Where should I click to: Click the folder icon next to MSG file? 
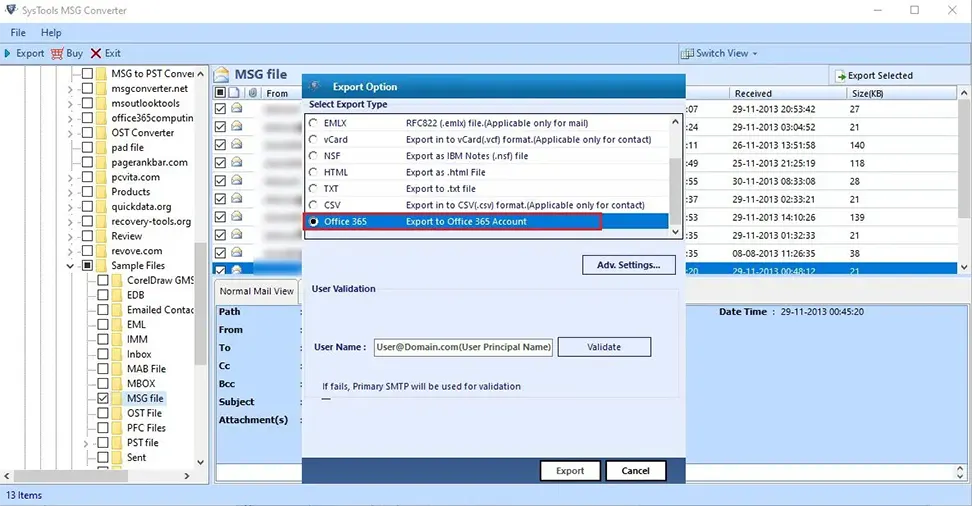click(x=117, y=399)
